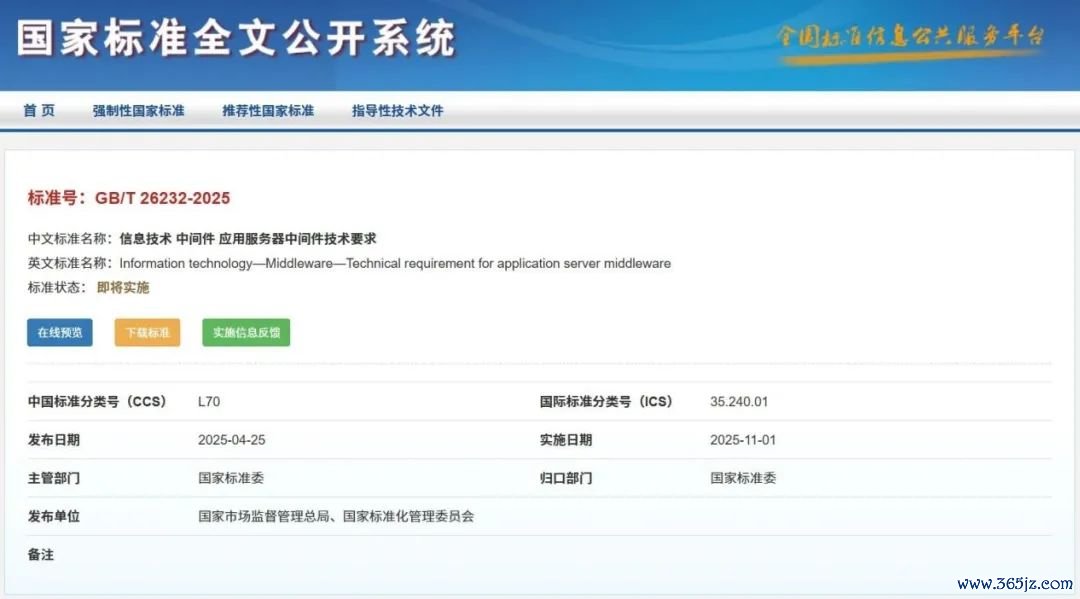This screenshot has height=599, width=1080.
Task: Open the 首页 navigation tab
Action: click(39, 110)
